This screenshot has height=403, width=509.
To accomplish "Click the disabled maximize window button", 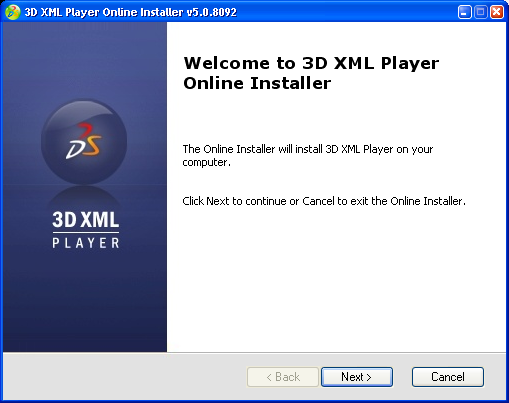I will (x=481, y=12).
